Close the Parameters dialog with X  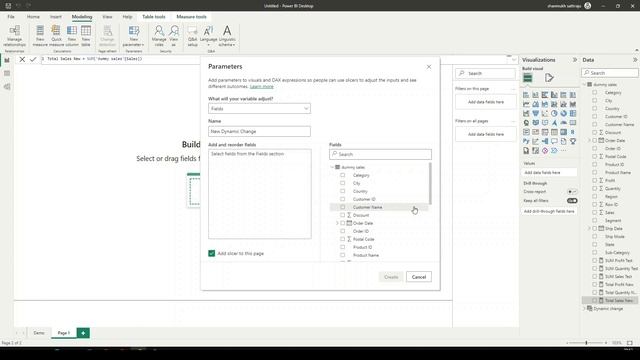click(x=429, y=67)
